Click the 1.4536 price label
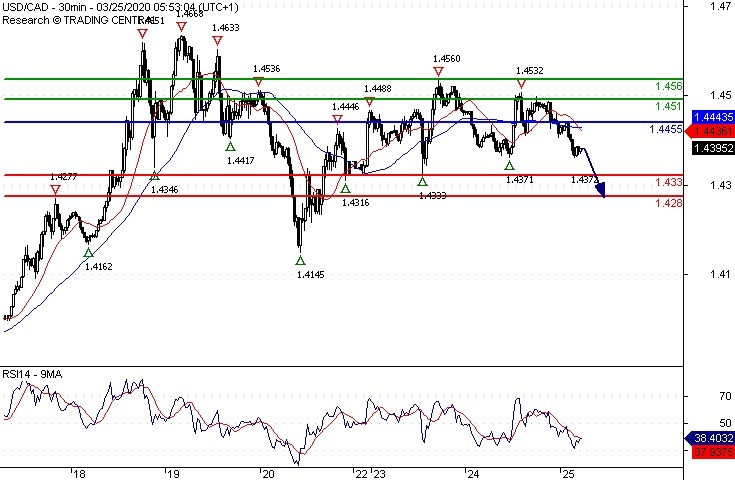The image size is (735, 480). 267,69
